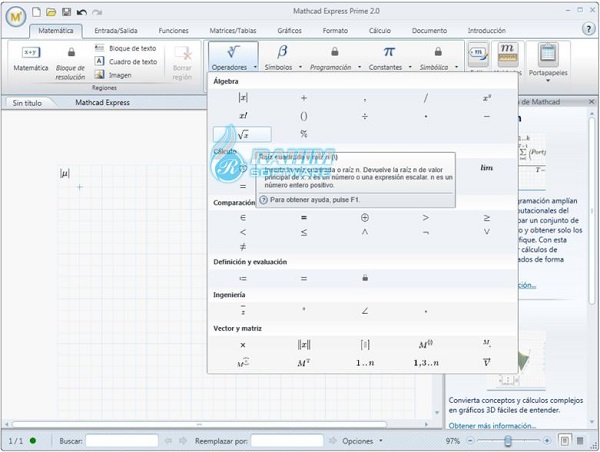
Task: Open the Formato ribbon tab
Action: tap(335, 31)
